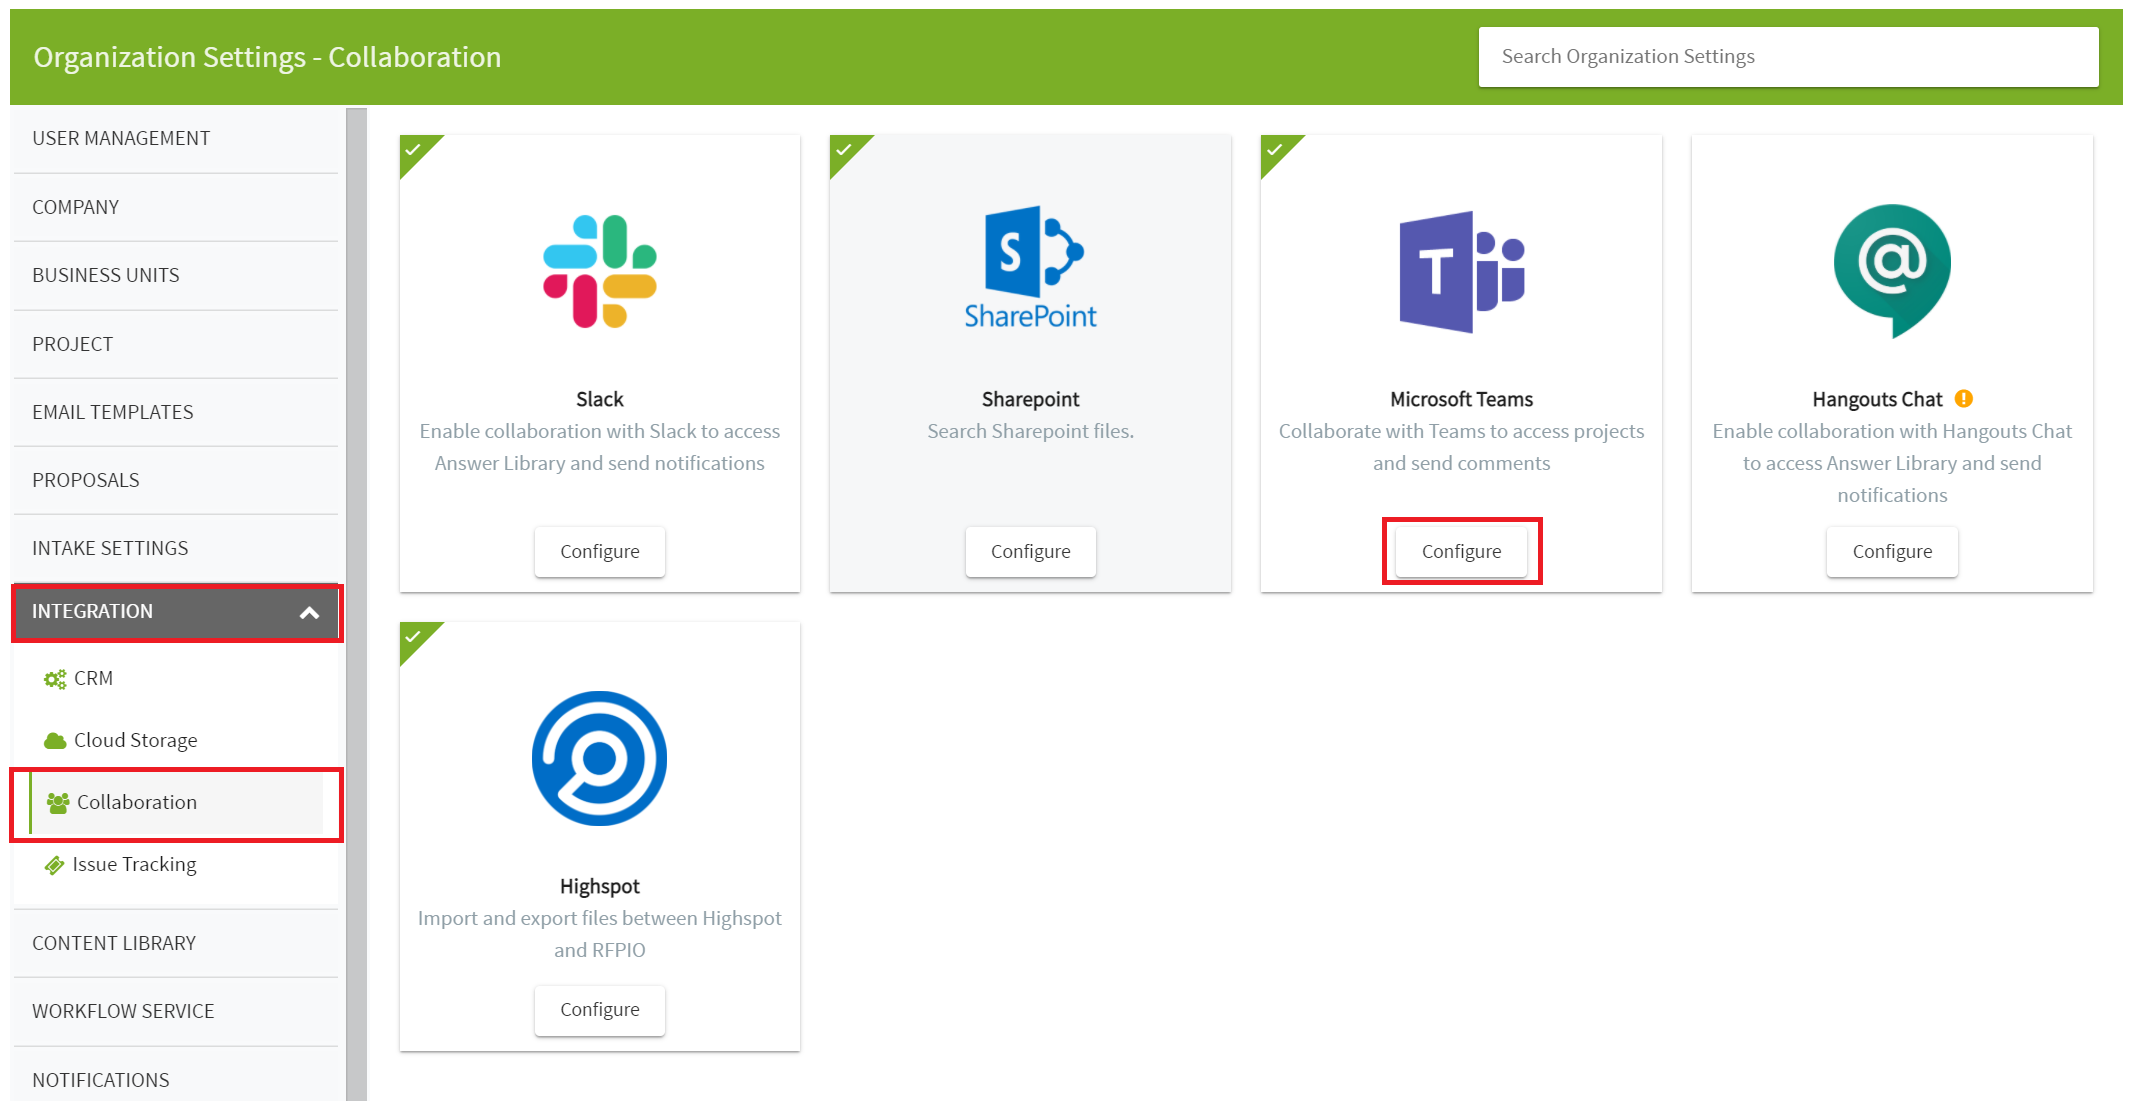Open the Content Library section

[176, 943]
